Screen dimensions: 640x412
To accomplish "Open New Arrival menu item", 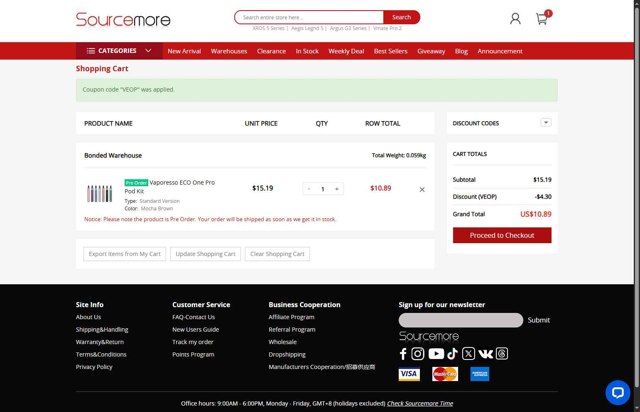I will pyautogui.click(x=184, y=51).
